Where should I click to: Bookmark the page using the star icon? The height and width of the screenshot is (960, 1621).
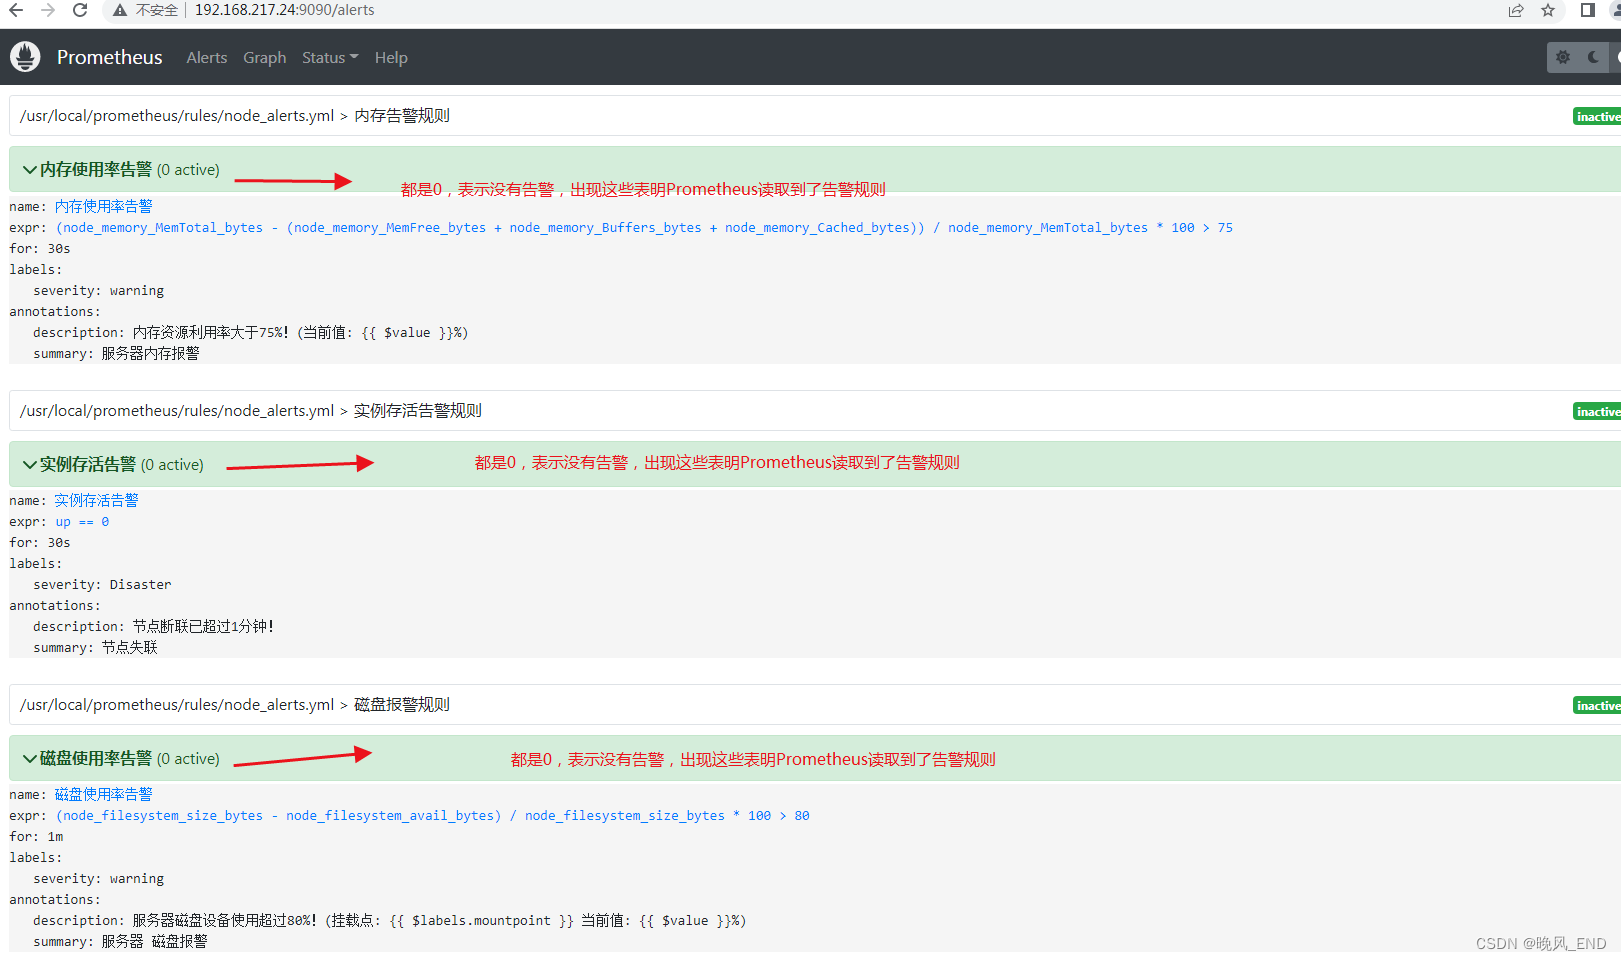[x=1547, y=10]
